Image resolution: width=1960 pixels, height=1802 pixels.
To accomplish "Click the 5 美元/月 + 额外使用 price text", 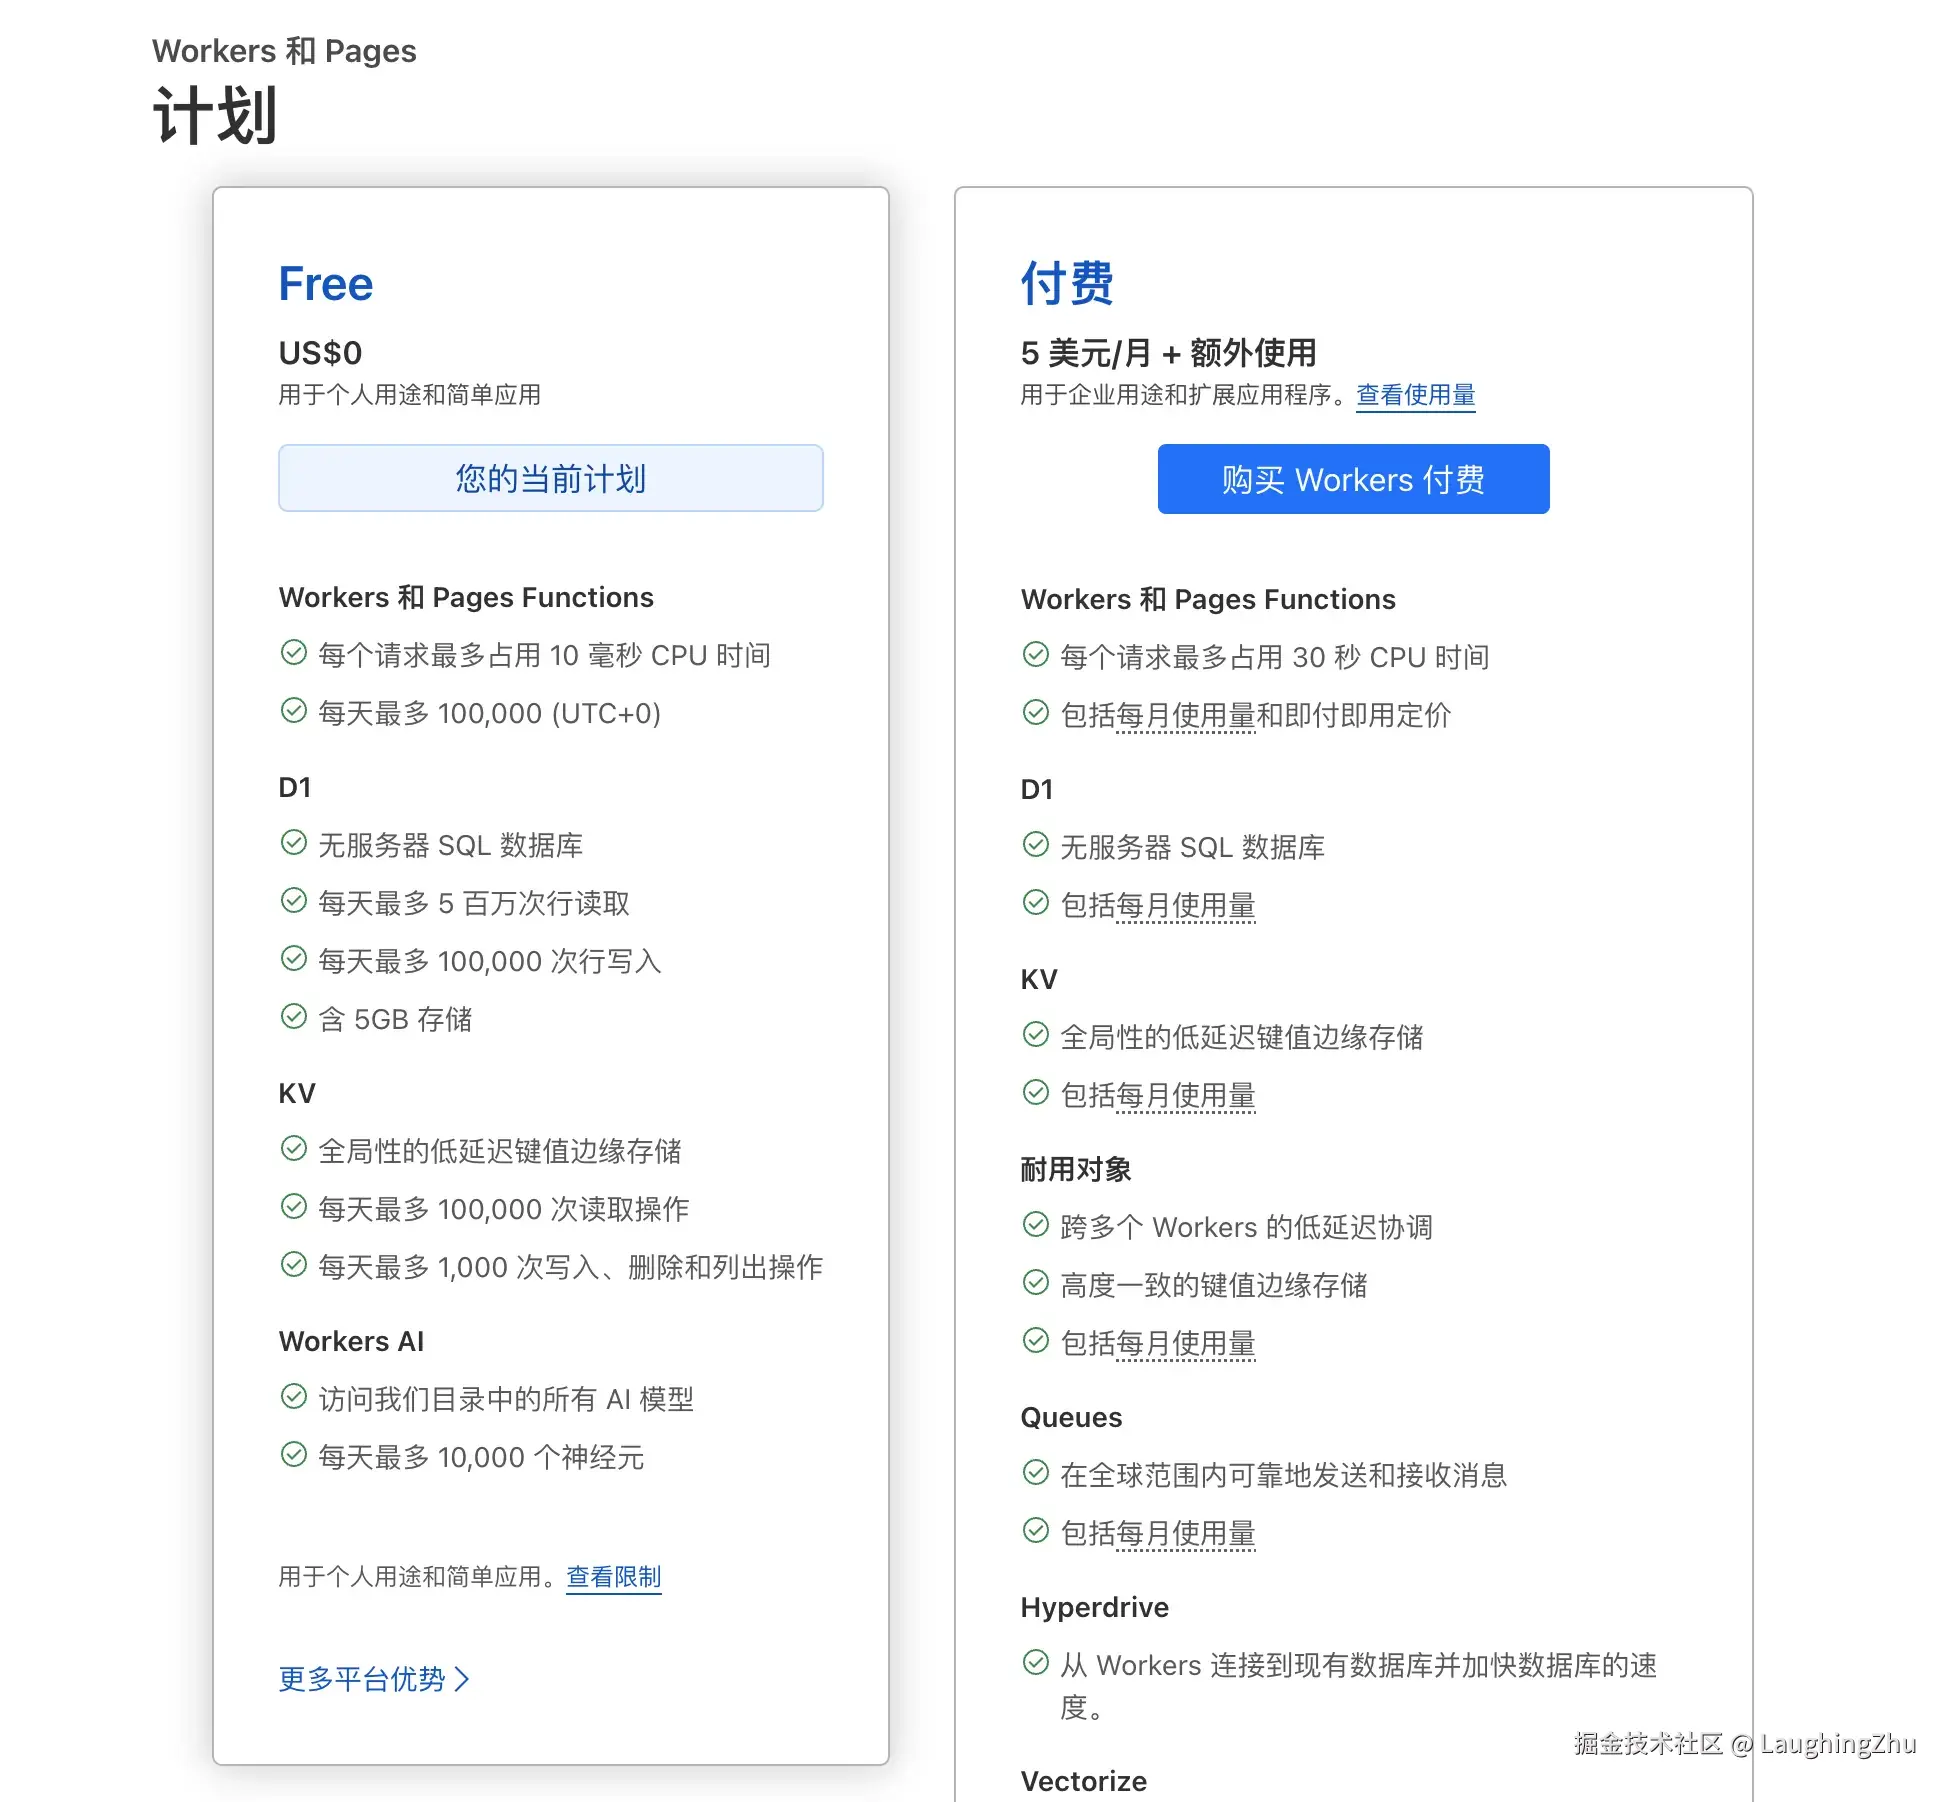I will (x=1168, y=353).
